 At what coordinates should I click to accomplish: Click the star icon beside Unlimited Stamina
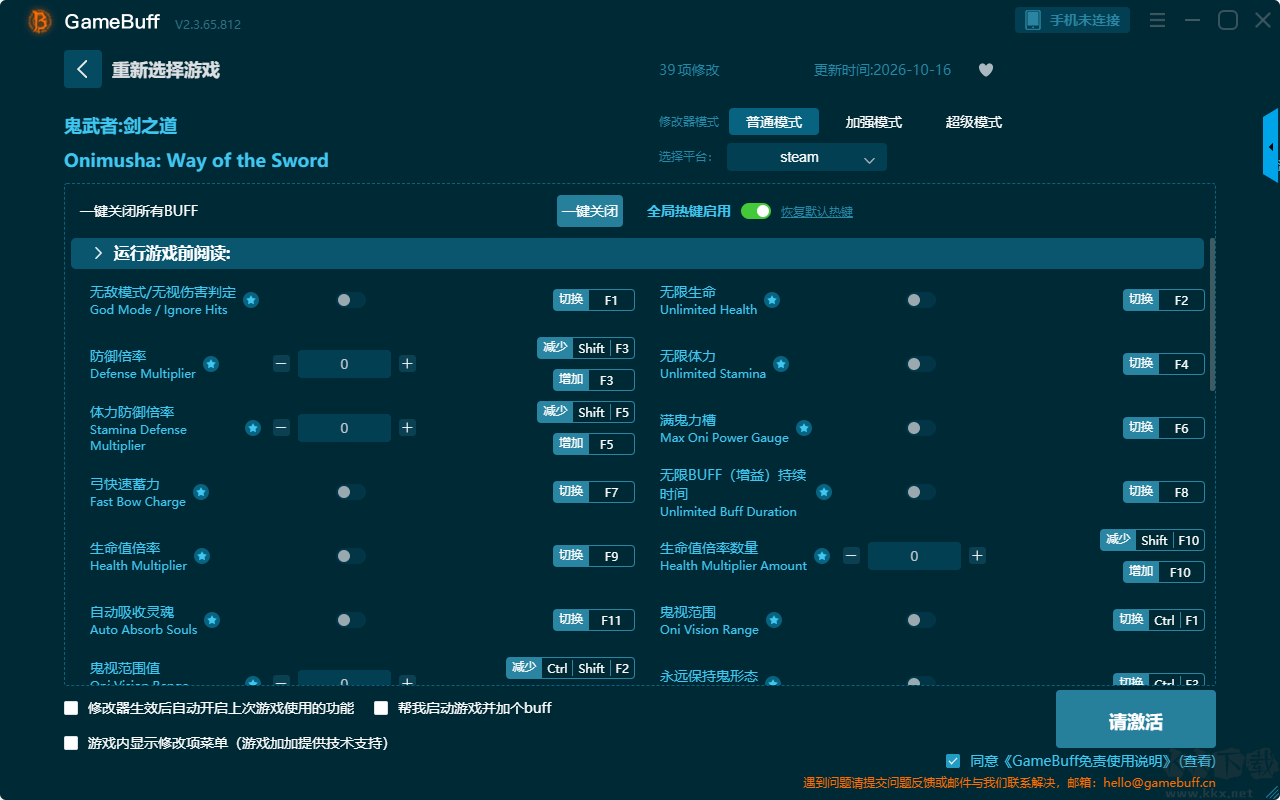point(781,364)
